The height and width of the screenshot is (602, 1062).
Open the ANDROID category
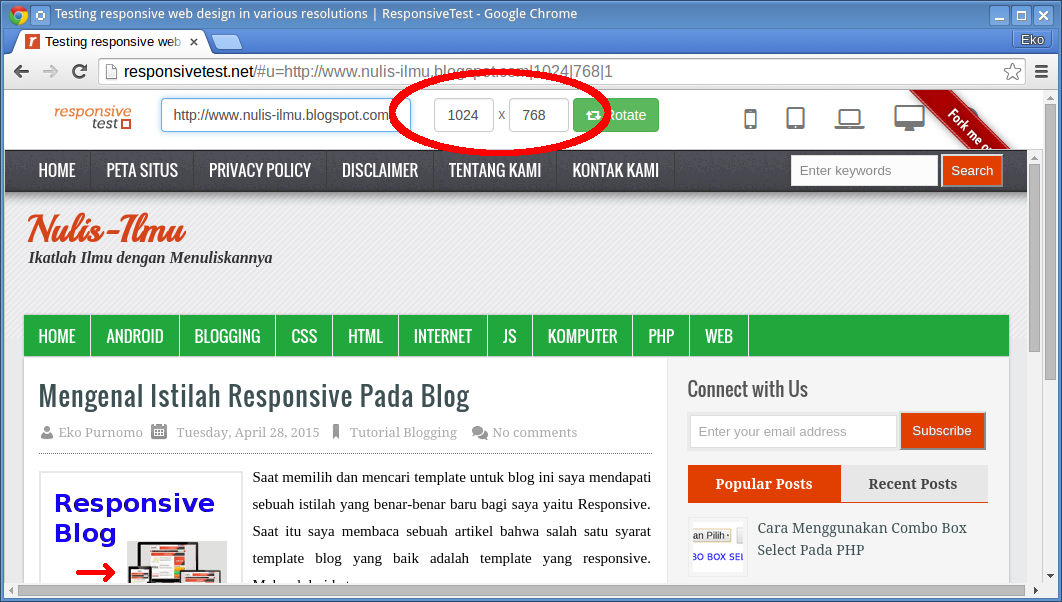(x=135, y=336)
